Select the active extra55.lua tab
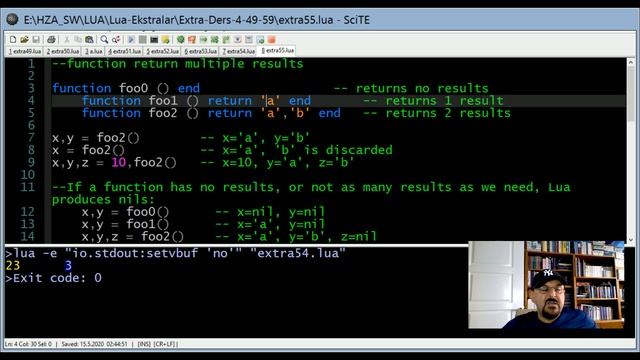The height and width of the screenshot is (360, 640). (277, 51)
